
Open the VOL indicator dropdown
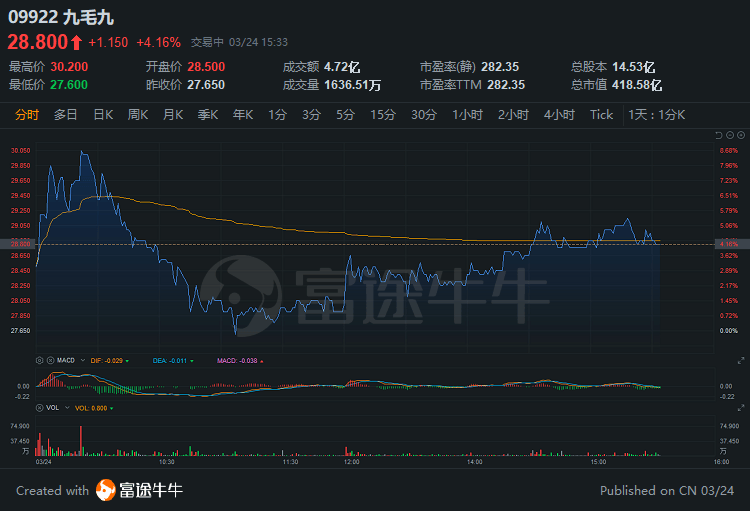67,408
